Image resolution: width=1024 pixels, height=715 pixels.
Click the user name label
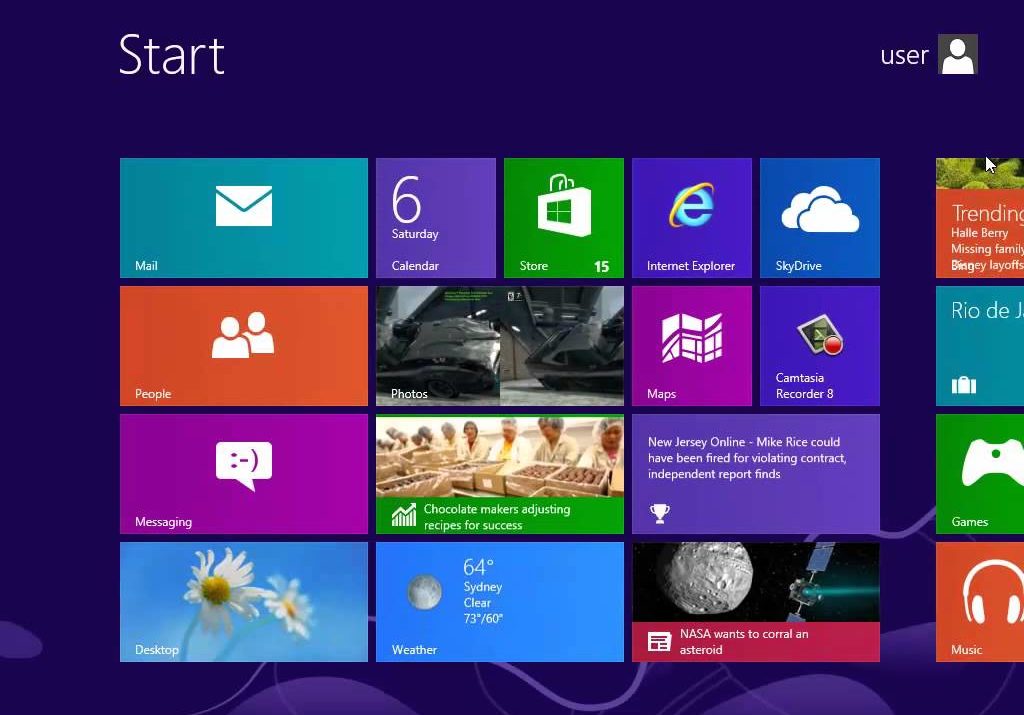(904, 56)
